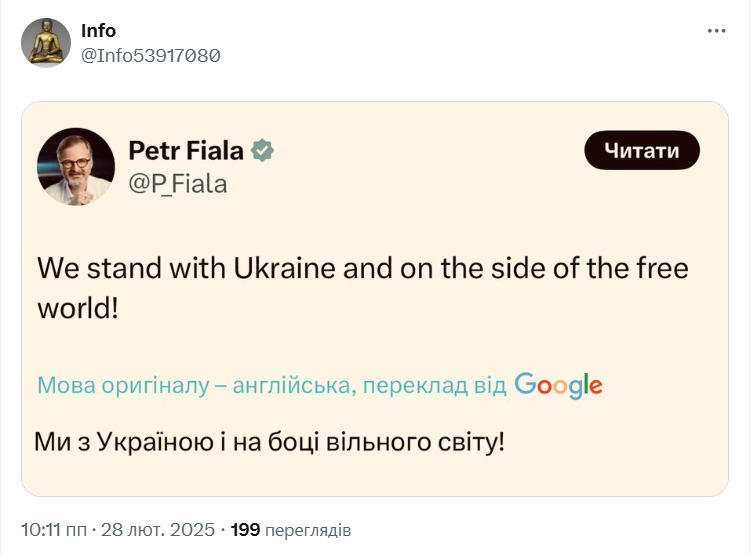
Task: Open the three-dot more options menu
Action: coord(717,31)
